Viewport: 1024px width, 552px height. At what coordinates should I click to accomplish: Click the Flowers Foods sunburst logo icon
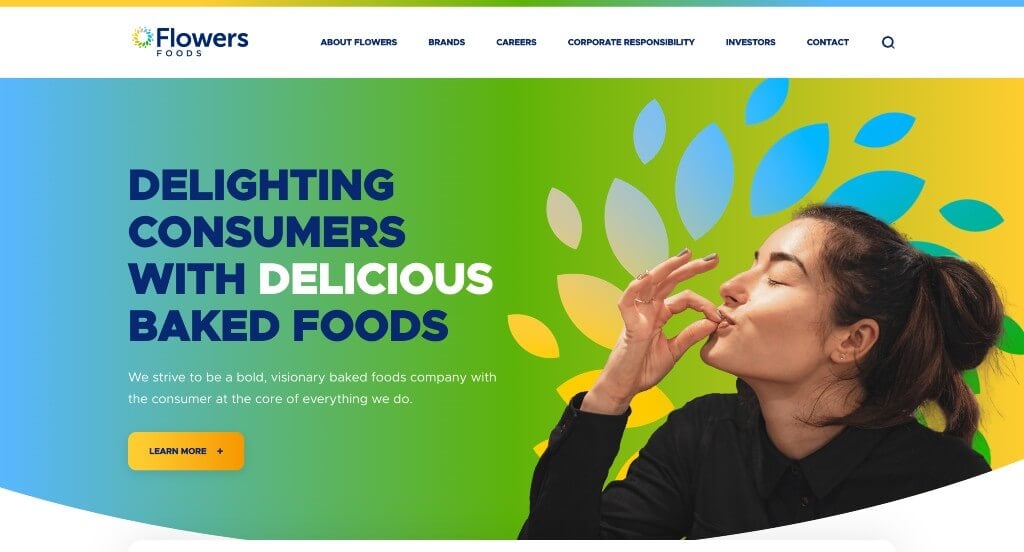[142, 38]
